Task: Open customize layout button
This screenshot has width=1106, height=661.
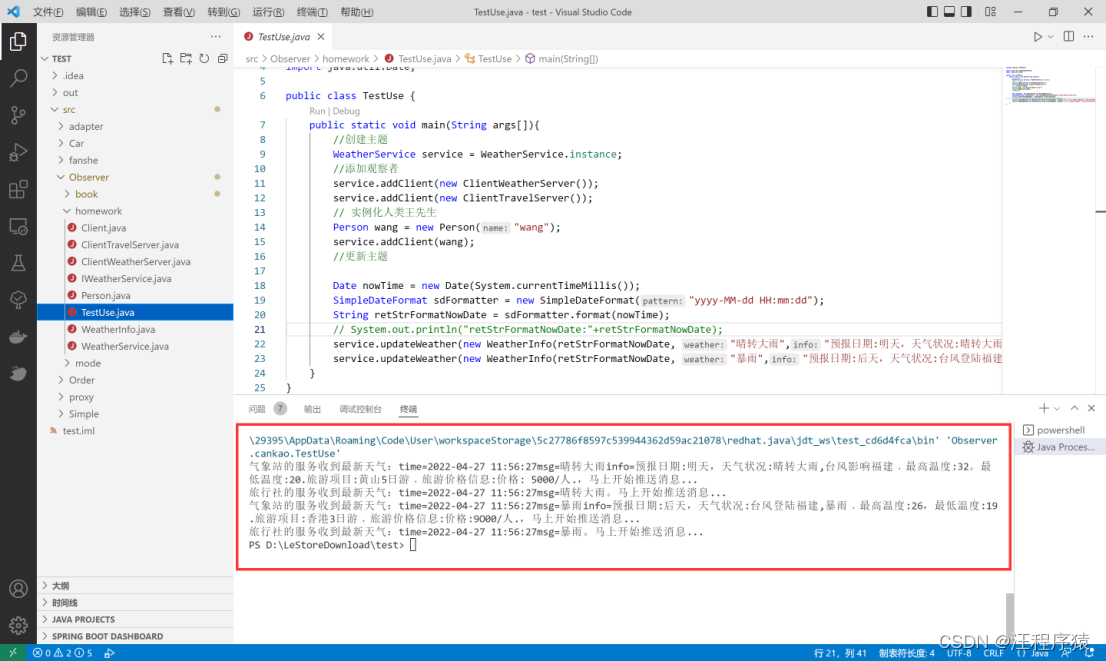Action: tap(990, 12)
